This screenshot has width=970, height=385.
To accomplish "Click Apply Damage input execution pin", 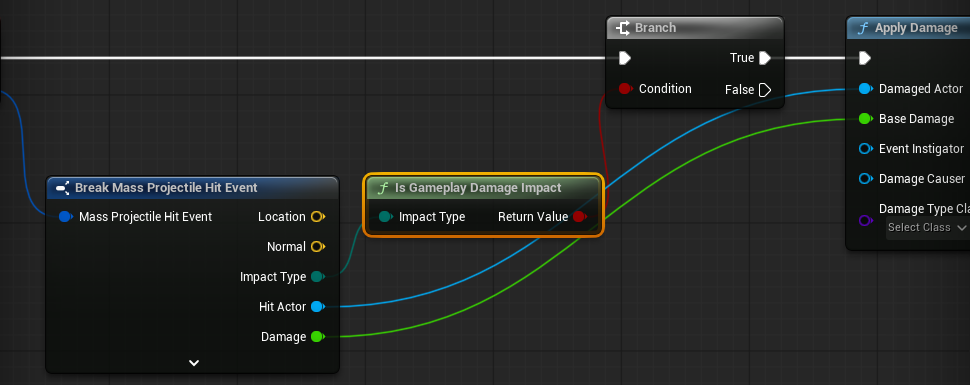I will [x=865, y=58].
